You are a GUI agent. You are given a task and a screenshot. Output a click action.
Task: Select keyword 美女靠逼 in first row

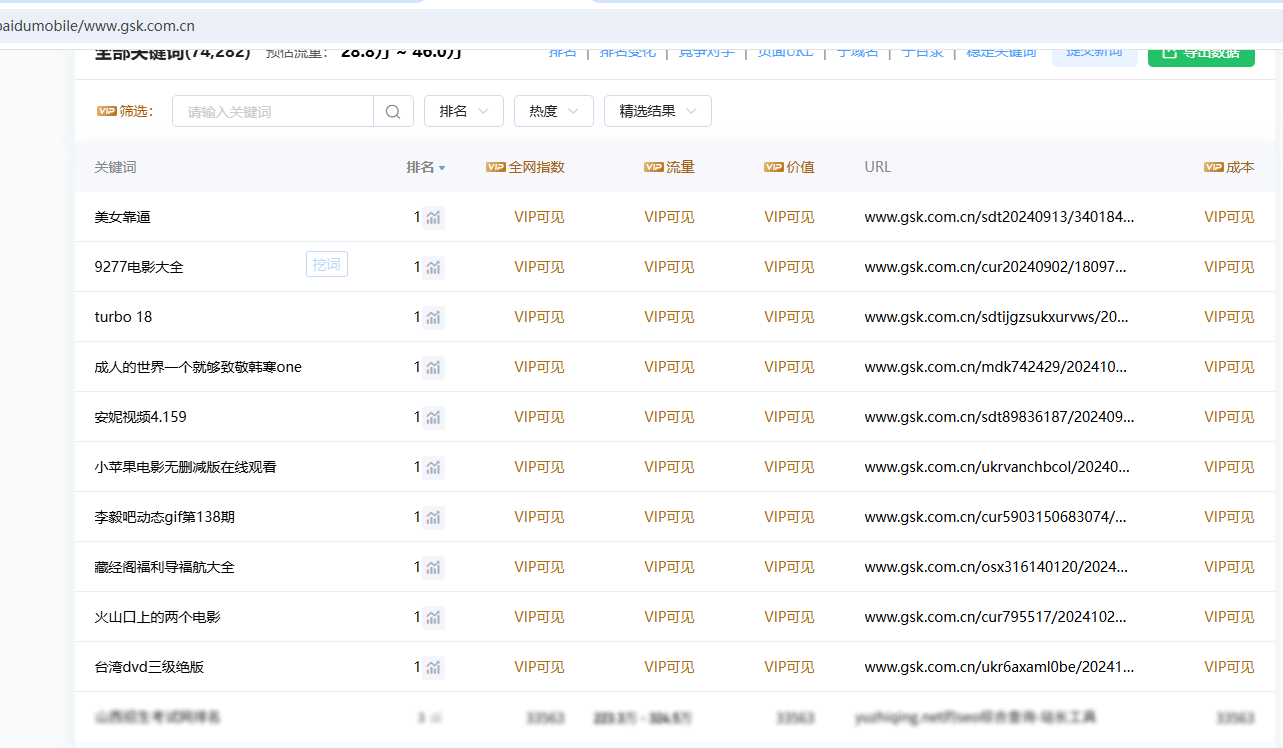pyautogui.click(x=123, y=217)
